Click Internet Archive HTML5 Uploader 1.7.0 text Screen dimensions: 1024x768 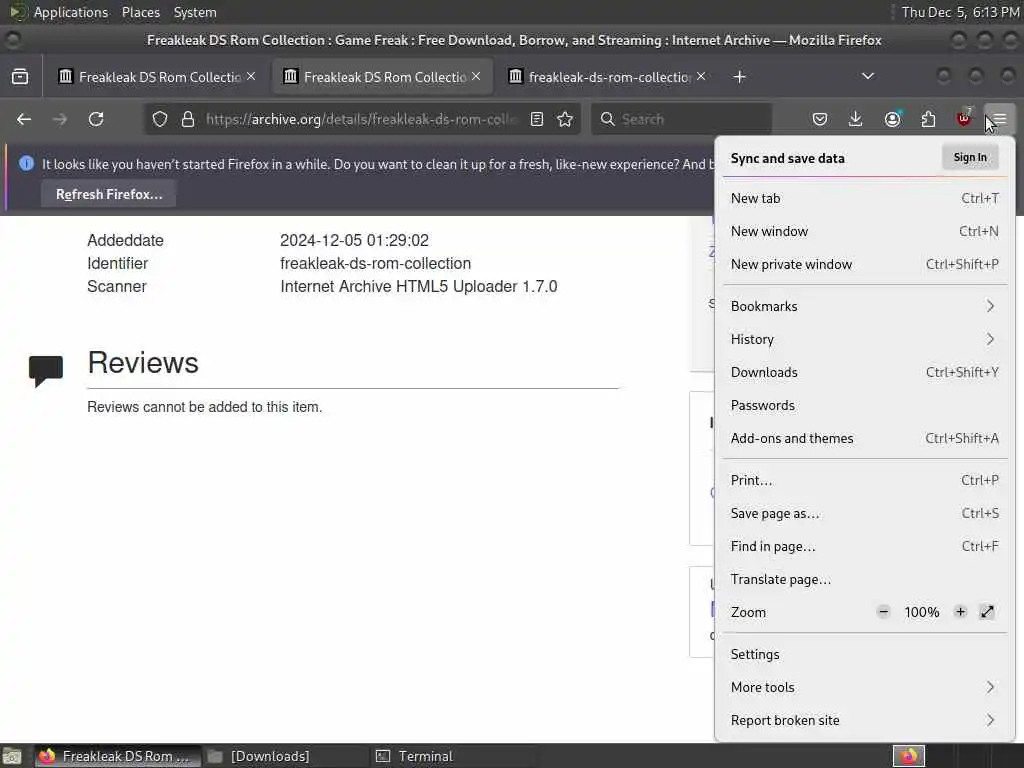[x=419, y=287]
